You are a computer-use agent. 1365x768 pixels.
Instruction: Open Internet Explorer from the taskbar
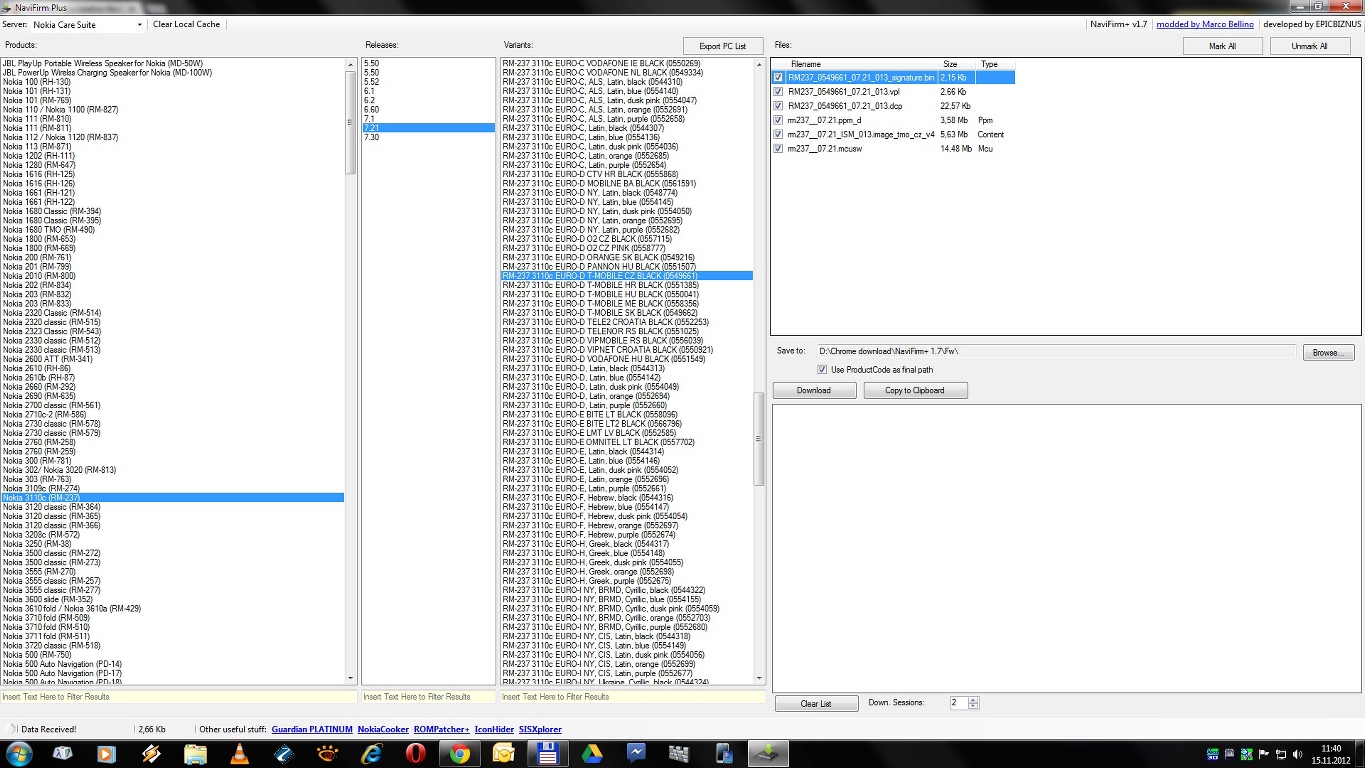[x=371, y=754]
